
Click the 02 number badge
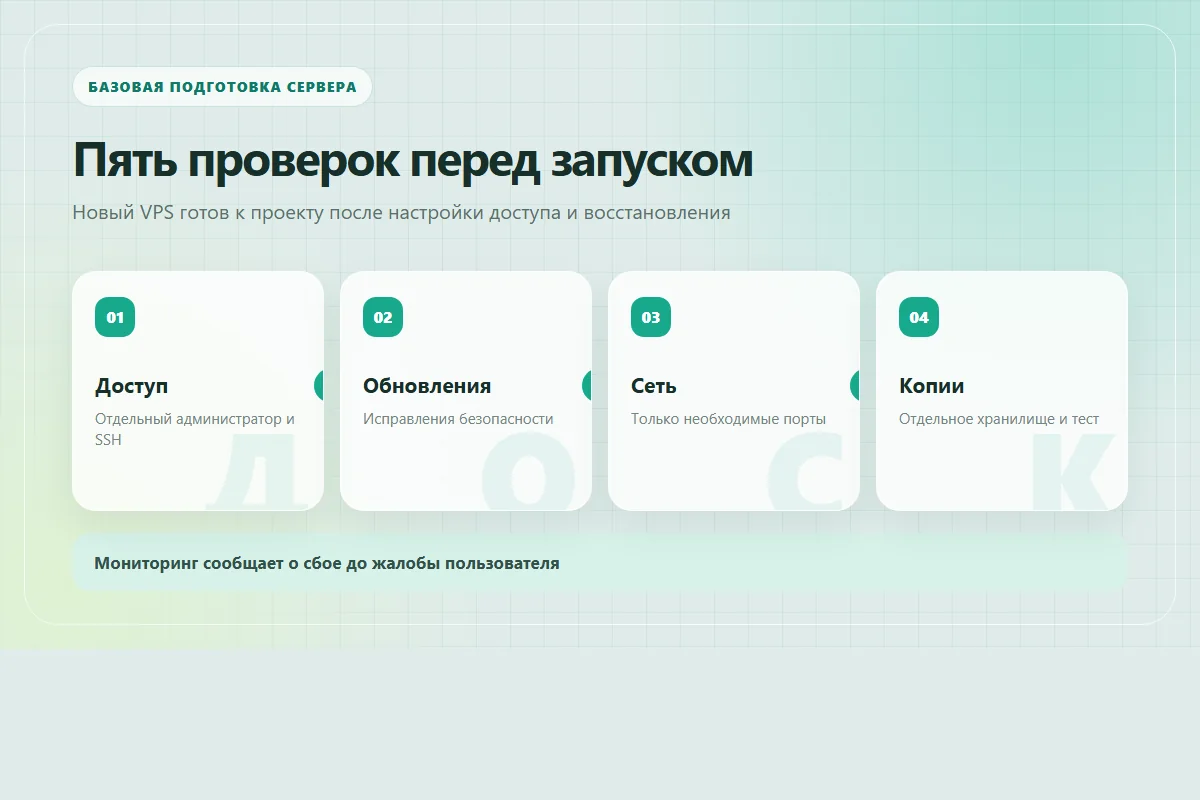pos(383,317)
